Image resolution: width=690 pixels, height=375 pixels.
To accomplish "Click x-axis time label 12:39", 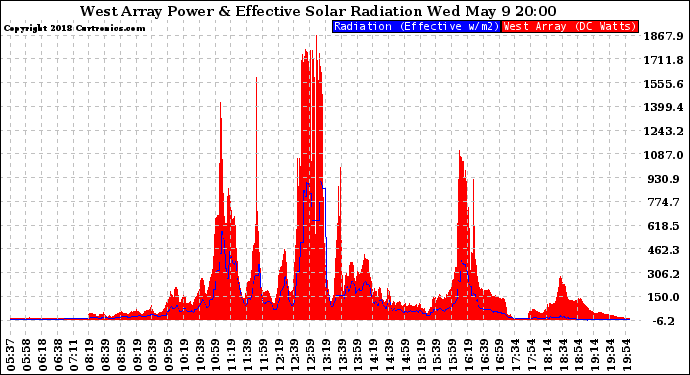I will point(295,355).
